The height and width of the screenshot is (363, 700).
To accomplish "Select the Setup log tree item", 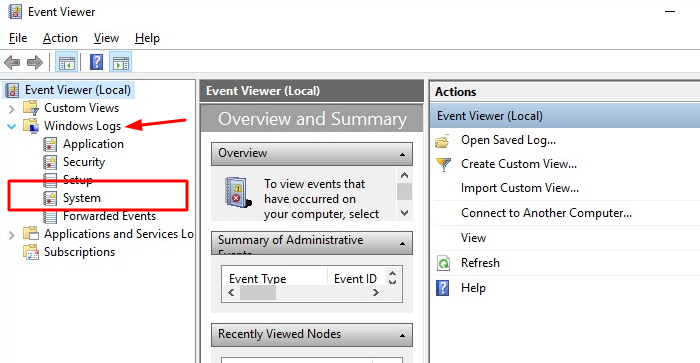I will coord(78,180).
